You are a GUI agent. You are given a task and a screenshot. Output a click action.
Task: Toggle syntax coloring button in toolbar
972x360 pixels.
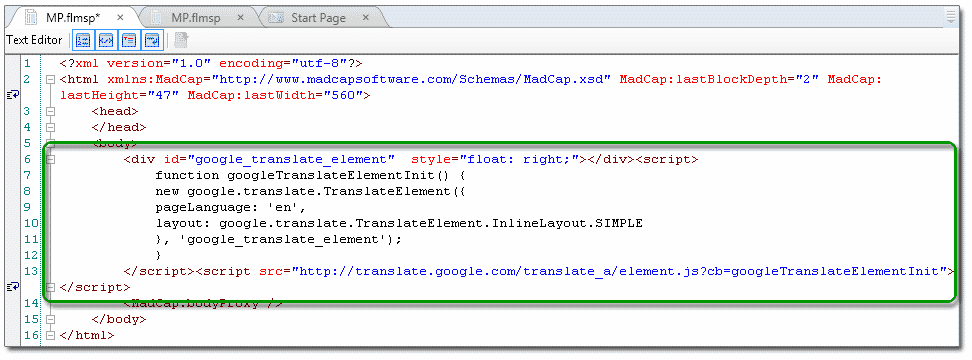click(x=107, y=41)
